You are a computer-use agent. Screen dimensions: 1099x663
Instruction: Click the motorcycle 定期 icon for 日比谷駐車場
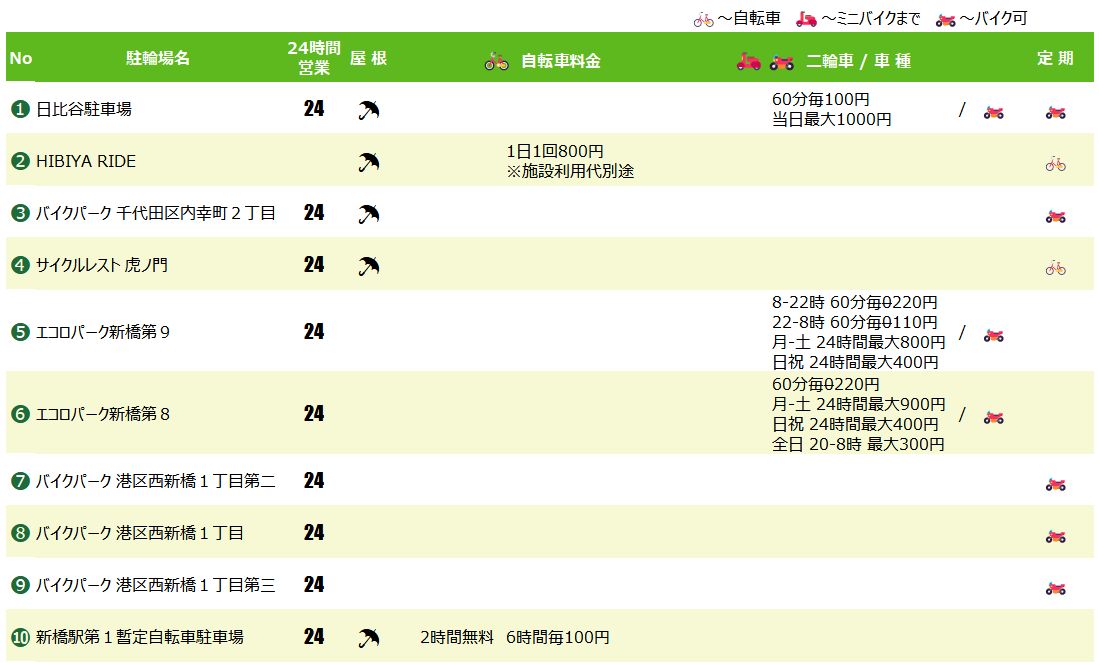(1055, 112)
